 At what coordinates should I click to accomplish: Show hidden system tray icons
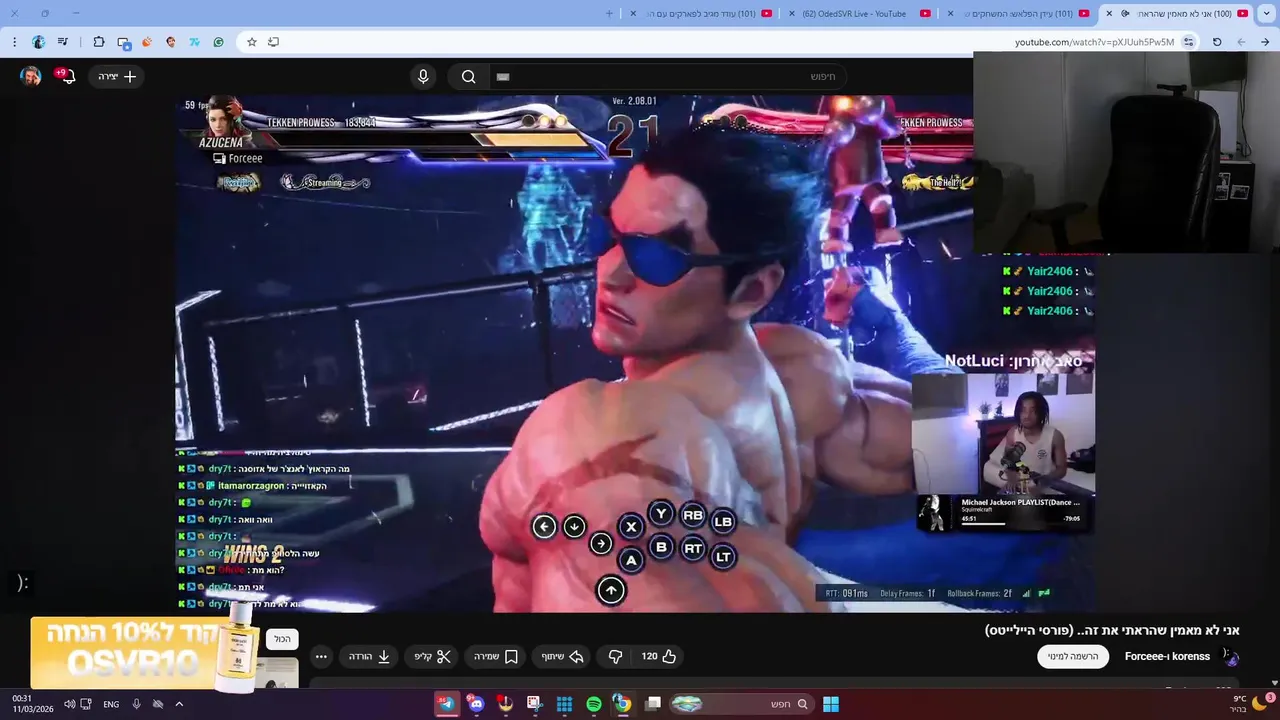[179, 704]
